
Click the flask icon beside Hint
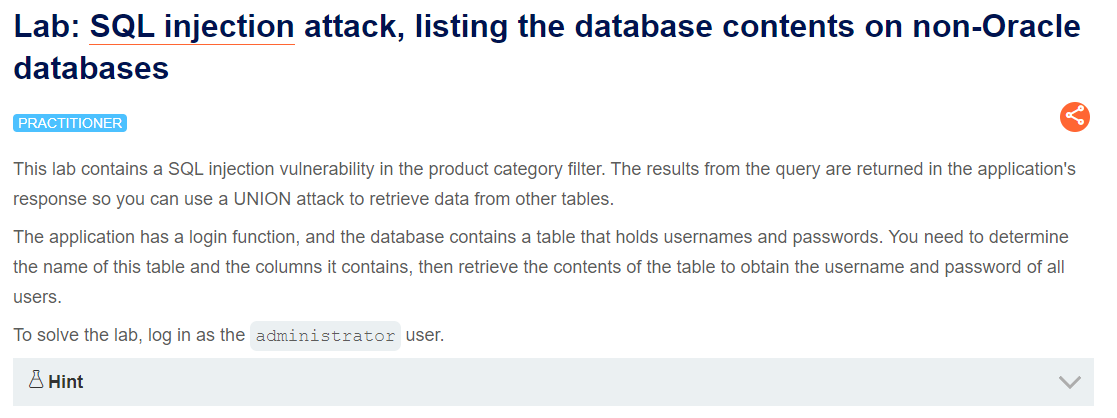click(36, 380)
